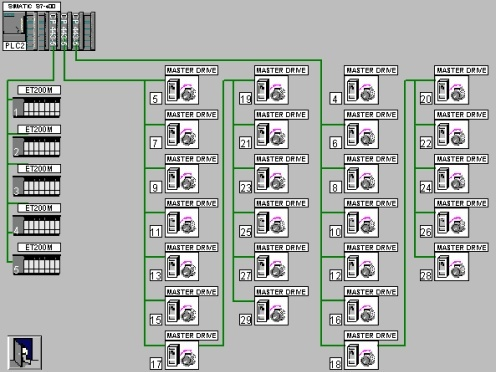
Task: Click address box number 20
Action: 426,99
